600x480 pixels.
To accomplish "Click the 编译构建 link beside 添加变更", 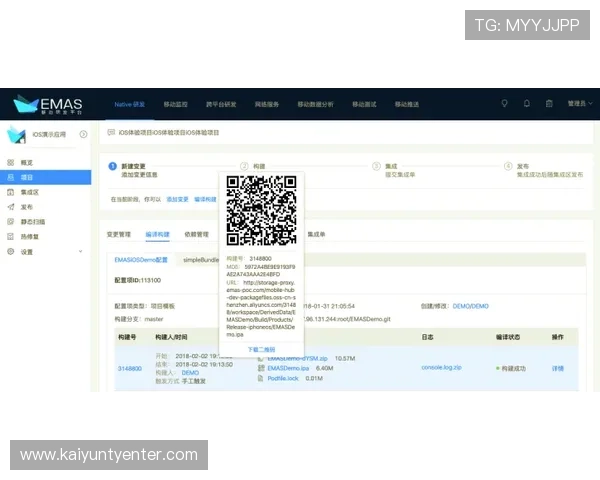I will pos(205,199).
